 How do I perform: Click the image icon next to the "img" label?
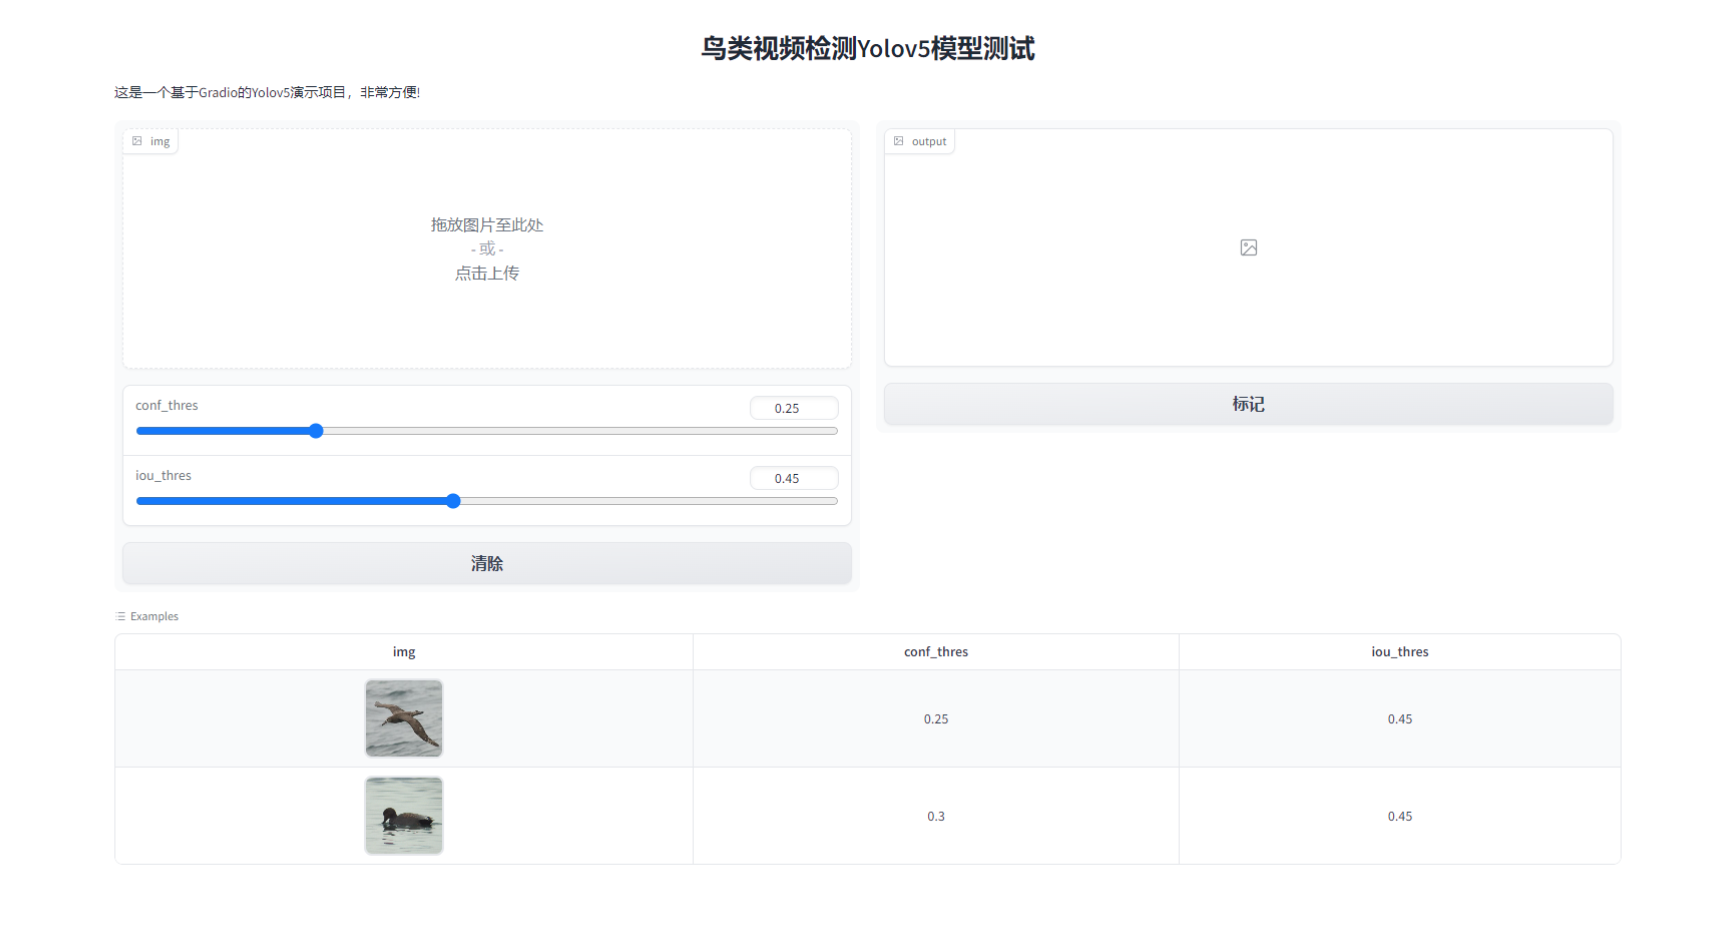coord(138,141)
